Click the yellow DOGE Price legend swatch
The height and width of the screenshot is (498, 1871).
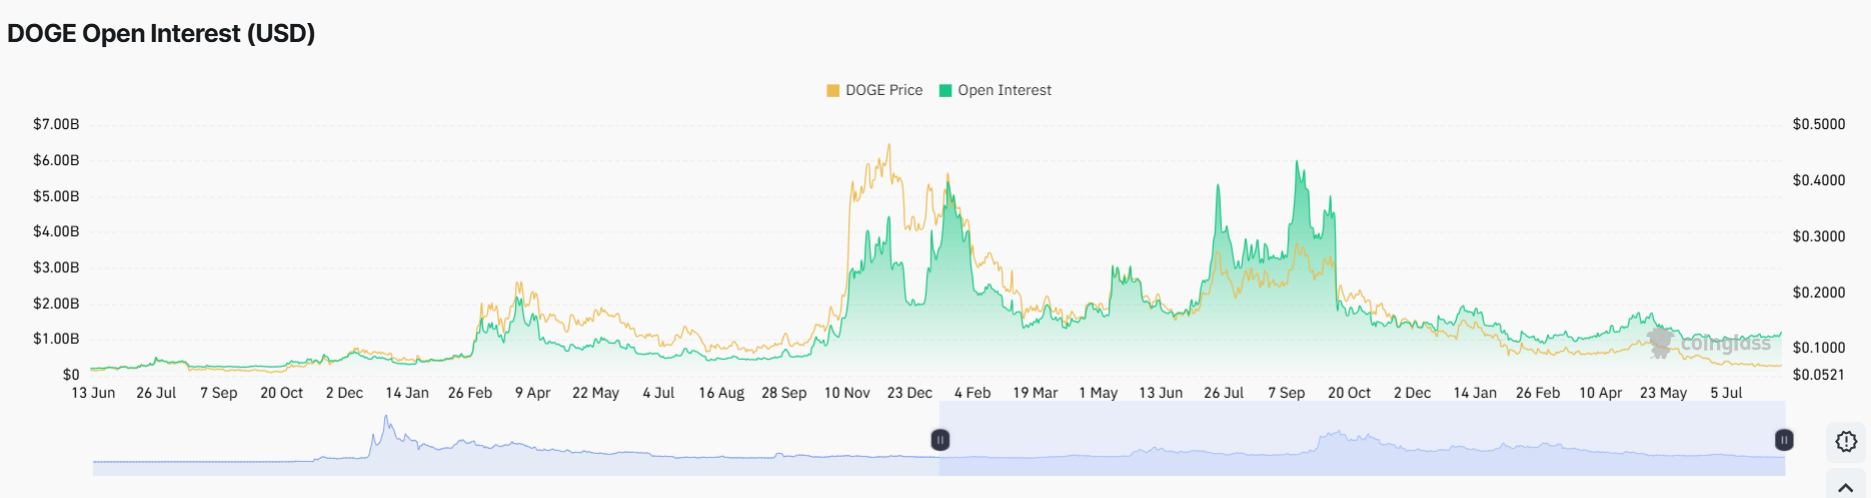point(833,90)
